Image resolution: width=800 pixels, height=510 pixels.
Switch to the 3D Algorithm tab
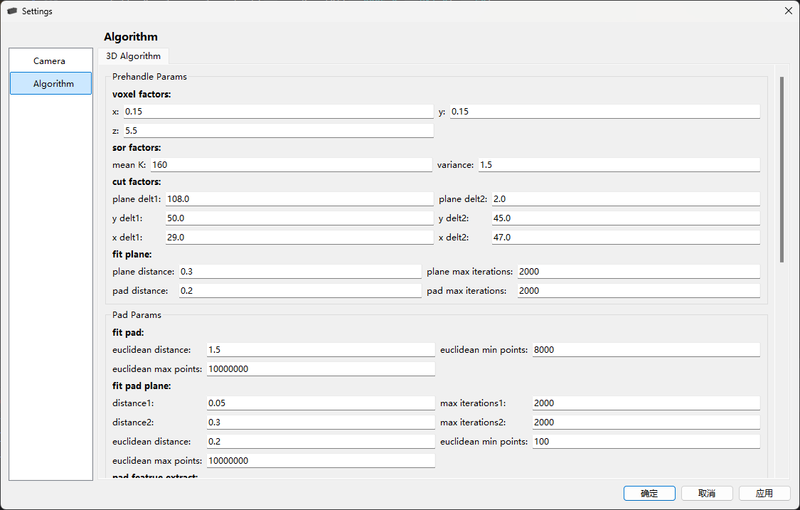tap(134, 56)
